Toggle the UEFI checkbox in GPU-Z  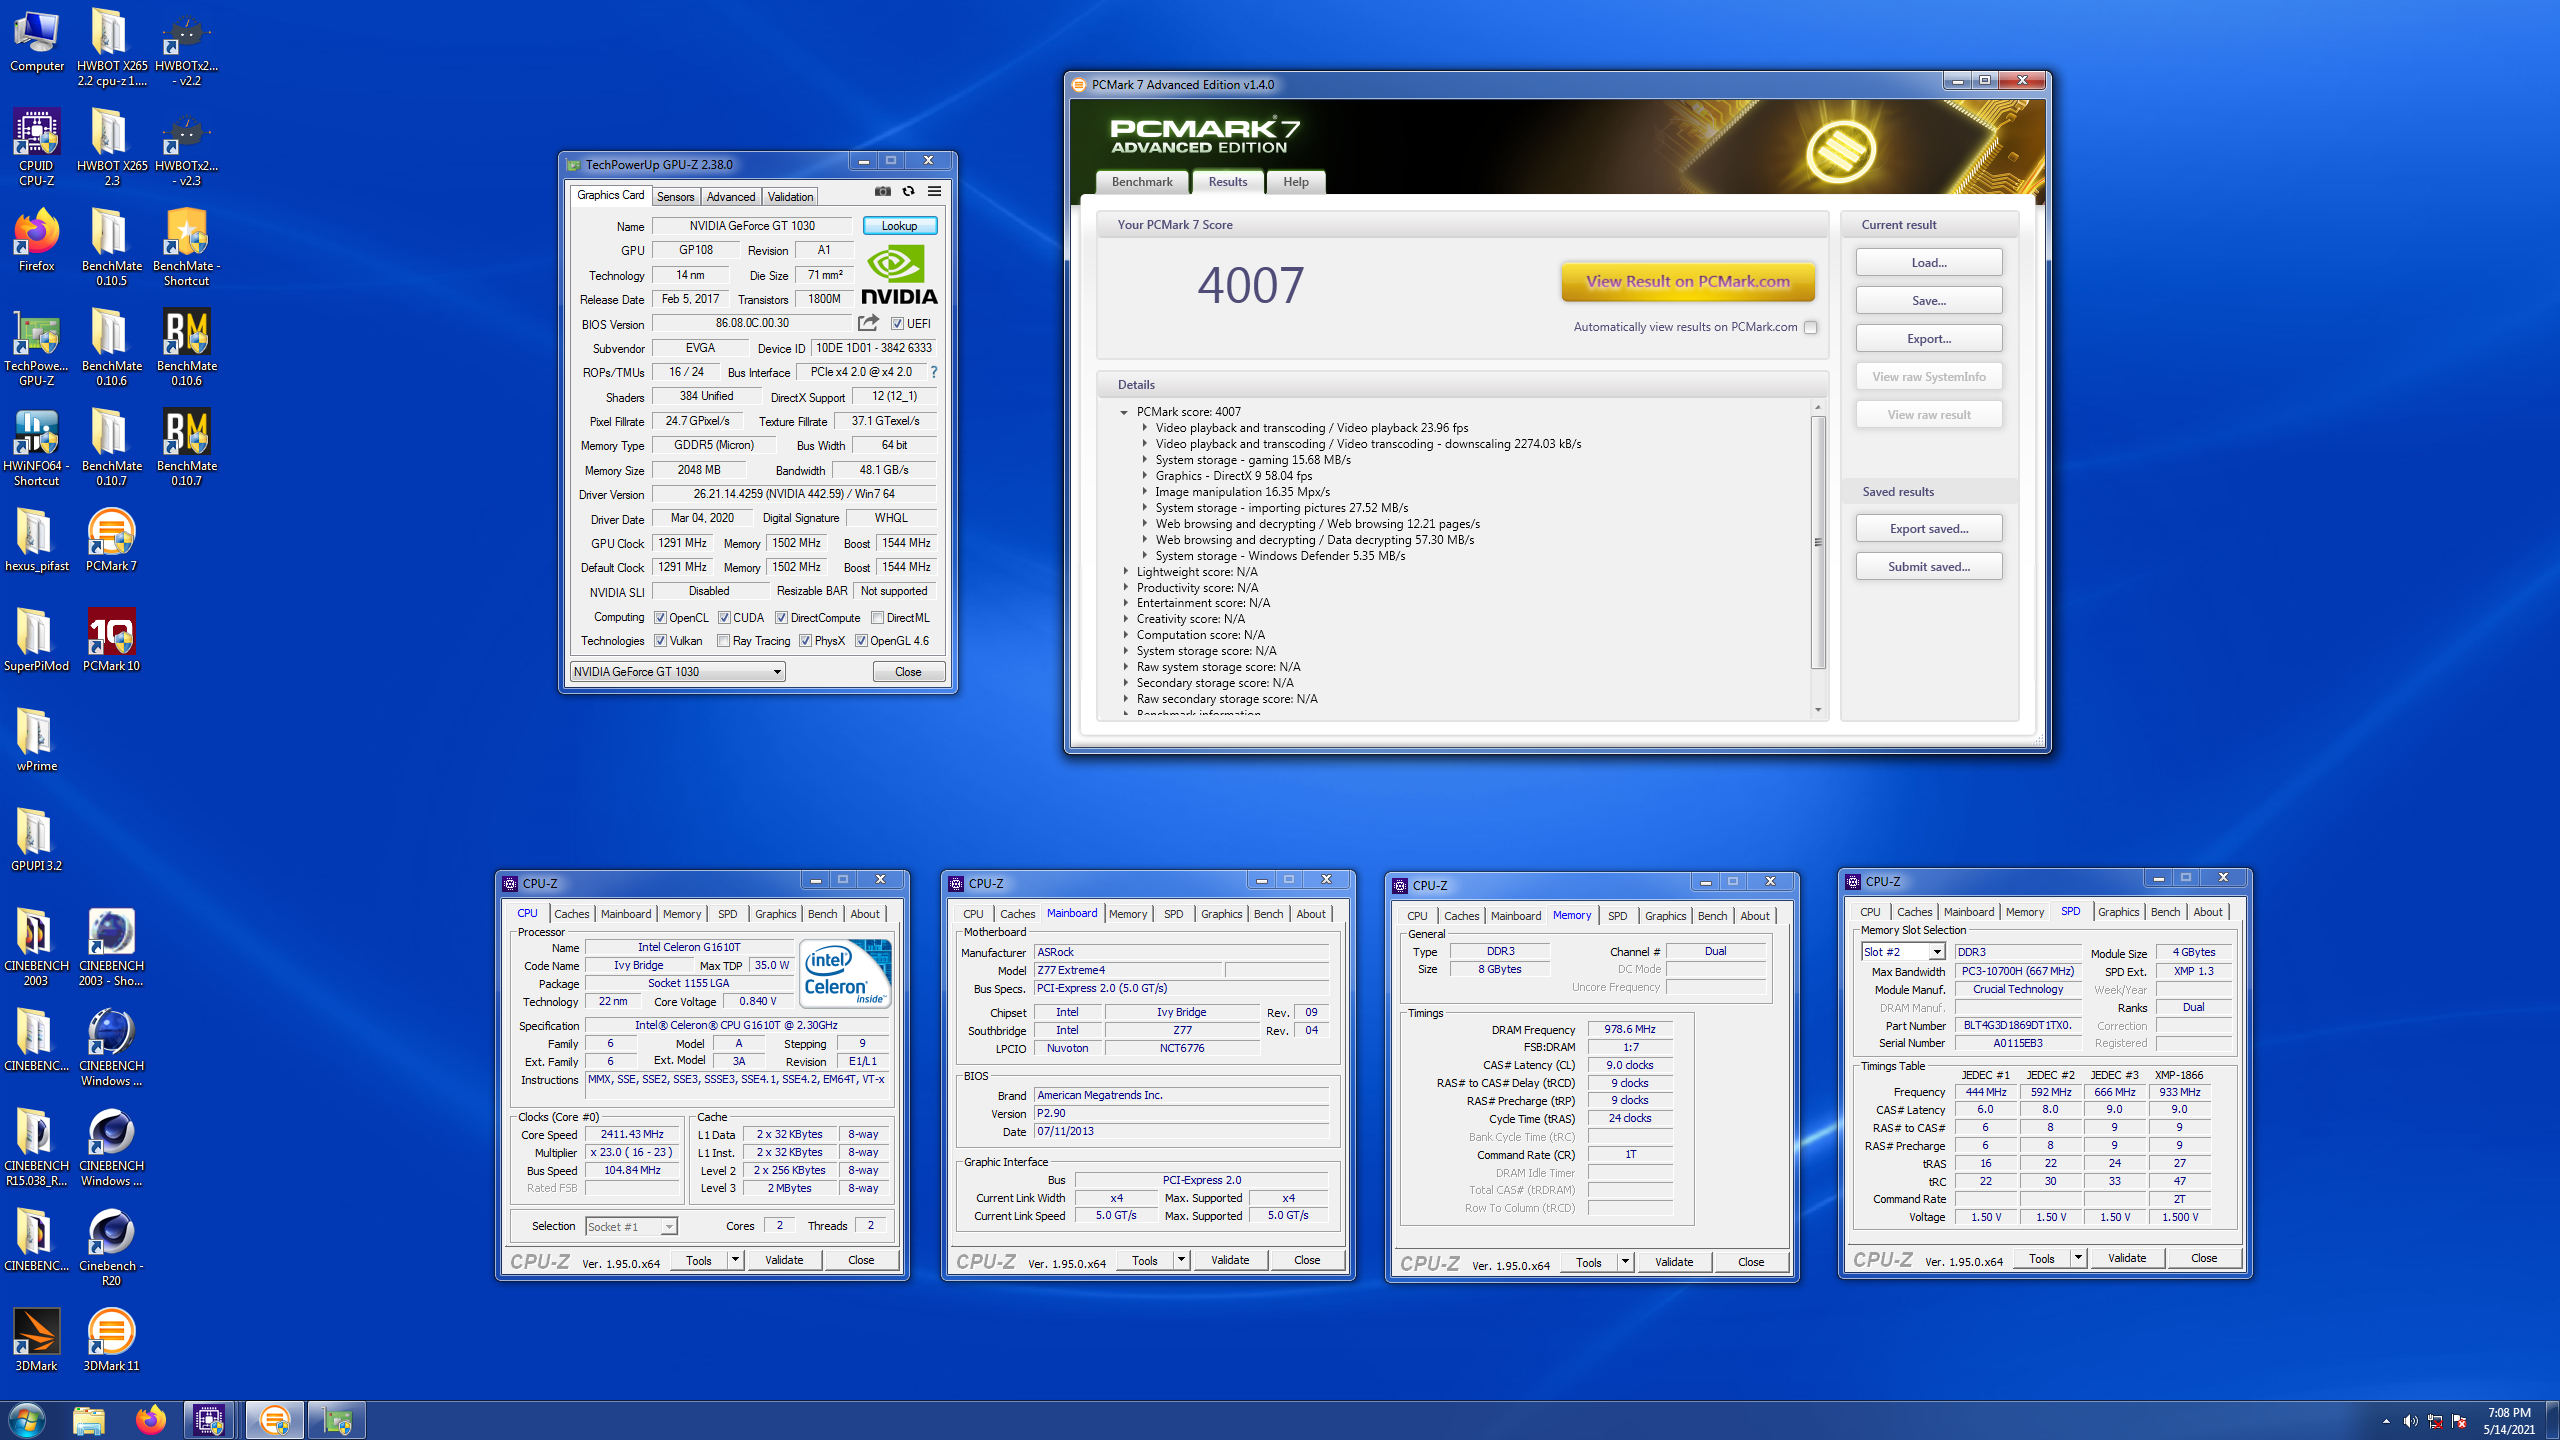tap(897, 324)
